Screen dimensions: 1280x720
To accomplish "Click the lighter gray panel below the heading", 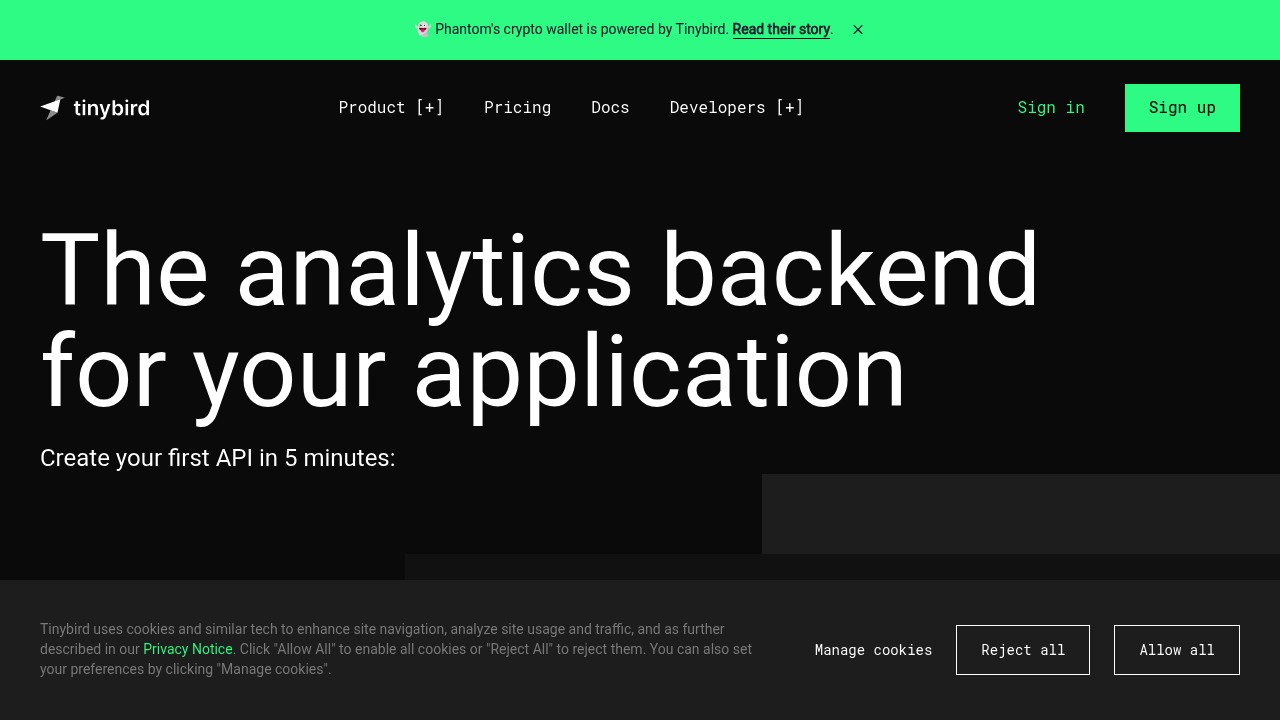I will [1020, 513].
